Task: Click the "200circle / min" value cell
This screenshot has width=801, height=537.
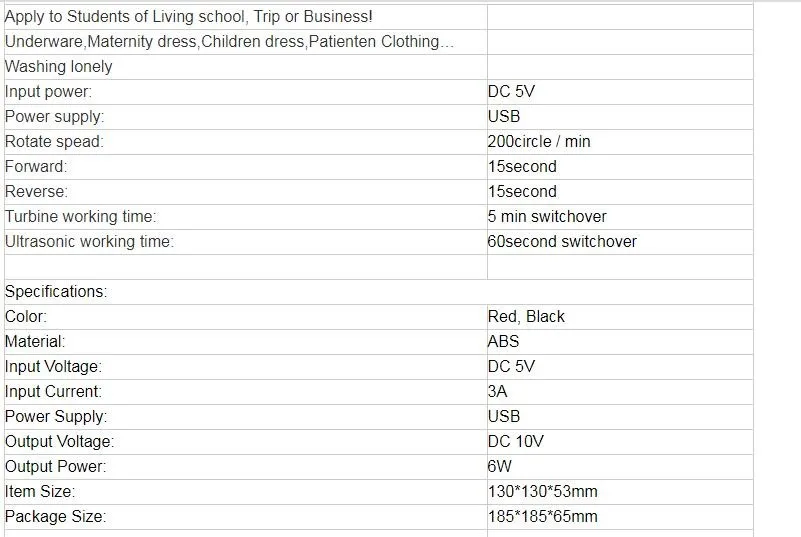Action: tap(539, 142)
